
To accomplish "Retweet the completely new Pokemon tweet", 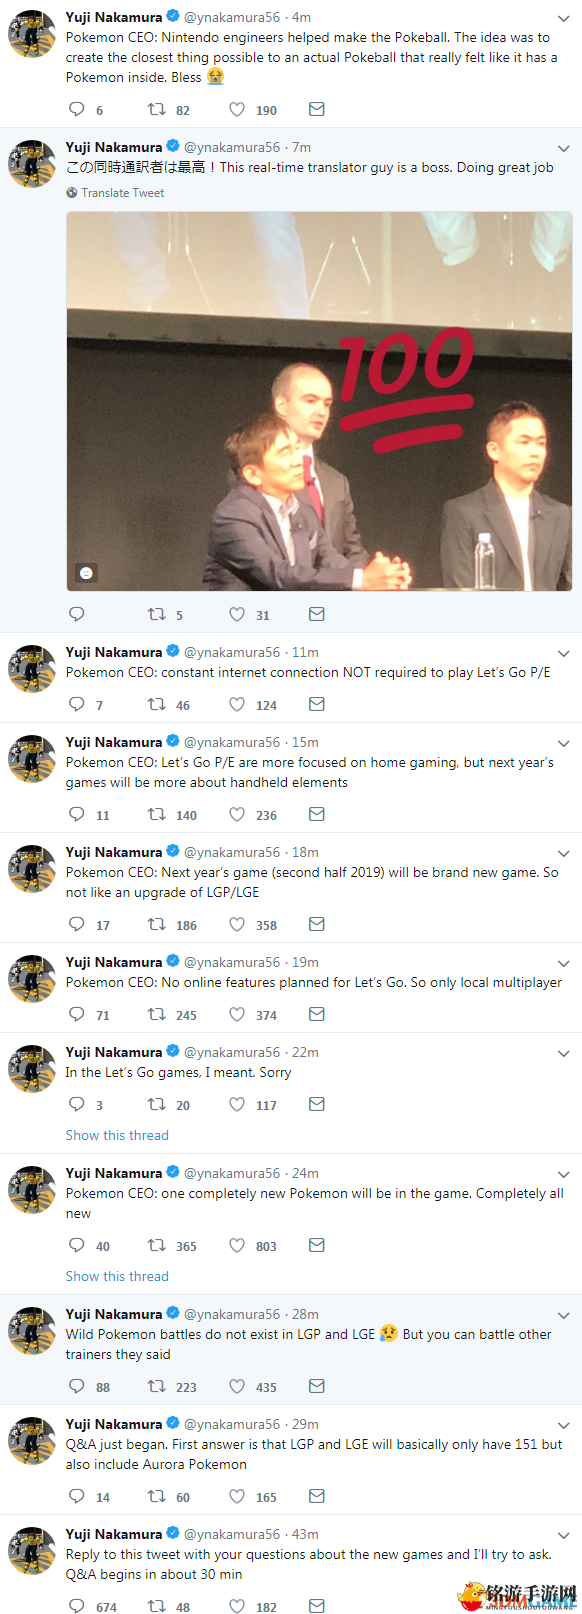I will tap(156, 1245).
